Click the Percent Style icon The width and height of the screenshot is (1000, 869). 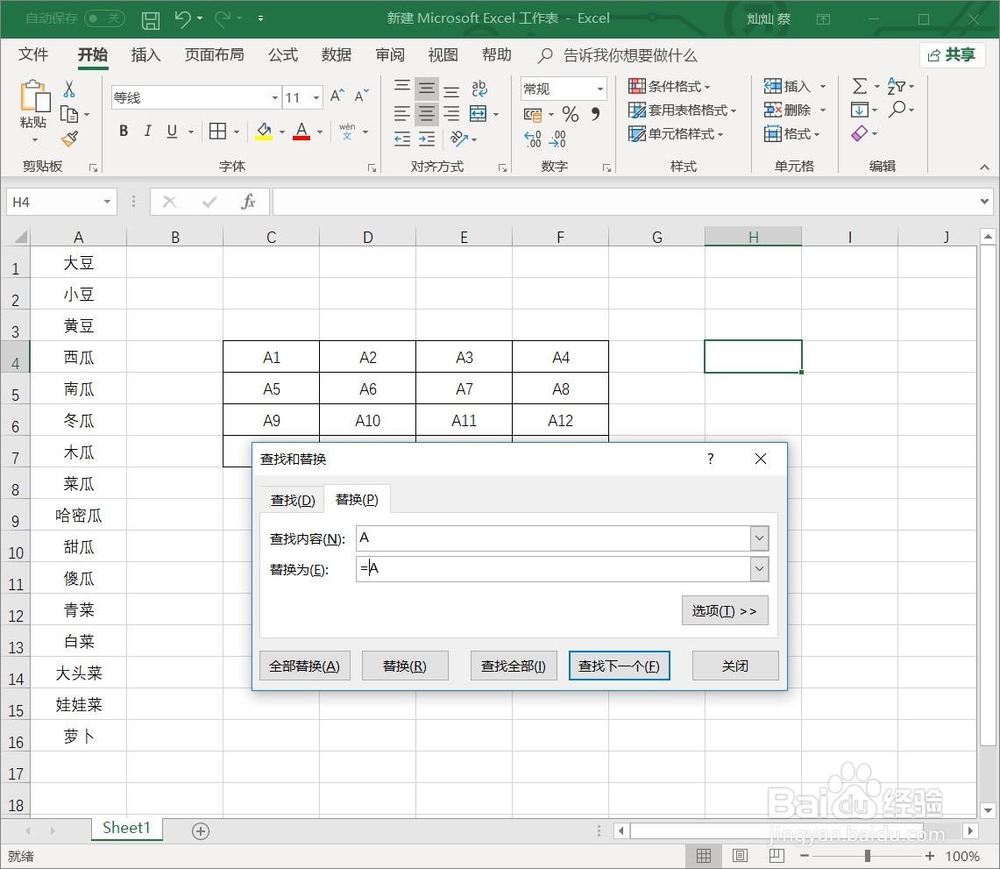(570, 114)
